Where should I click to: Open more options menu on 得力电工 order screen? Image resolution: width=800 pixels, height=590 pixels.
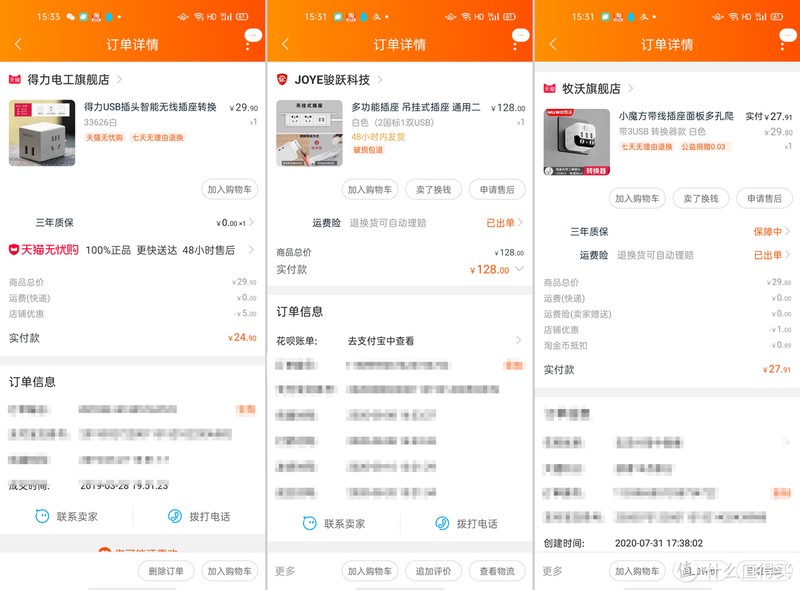pyautogui.click(x=248, y=44)
